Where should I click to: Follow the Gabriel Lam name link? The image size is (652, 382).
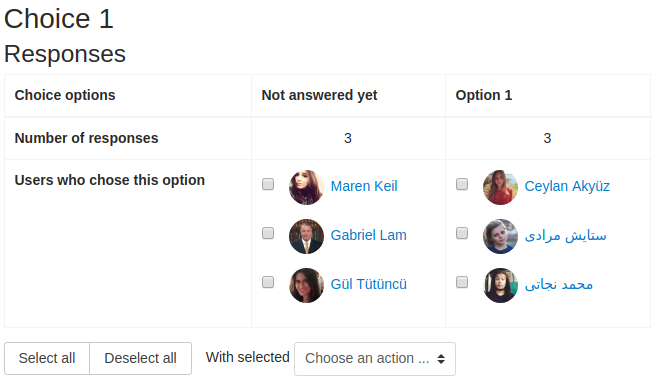click(368, 235)
